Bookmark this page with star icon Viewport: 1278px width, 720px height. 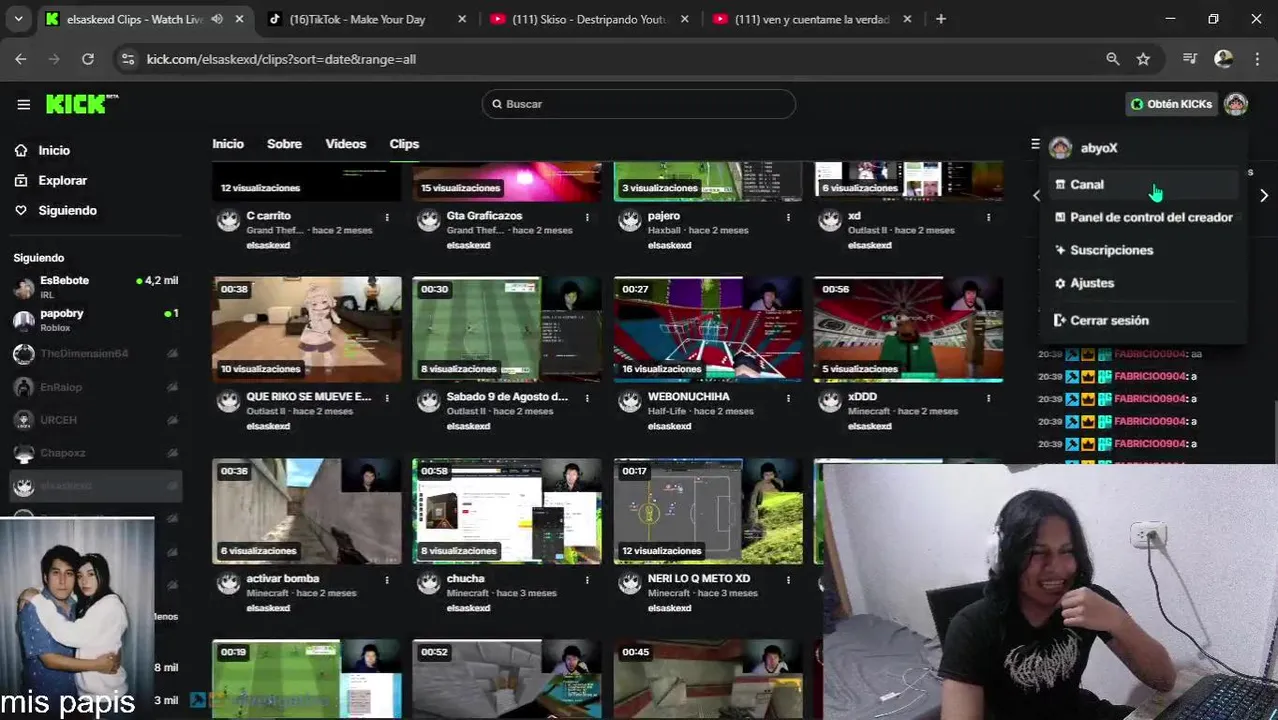[x=1143, y=59]
